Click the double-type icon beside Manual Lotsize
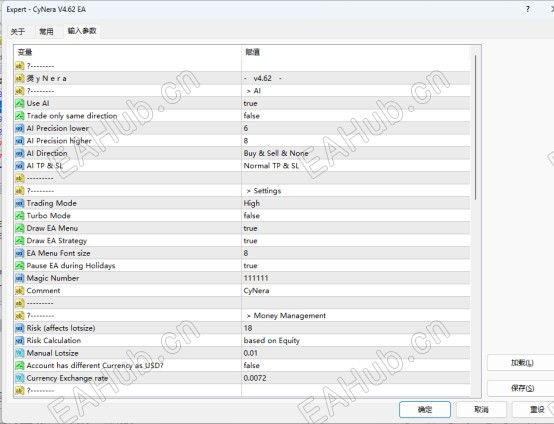 point(19,353)
